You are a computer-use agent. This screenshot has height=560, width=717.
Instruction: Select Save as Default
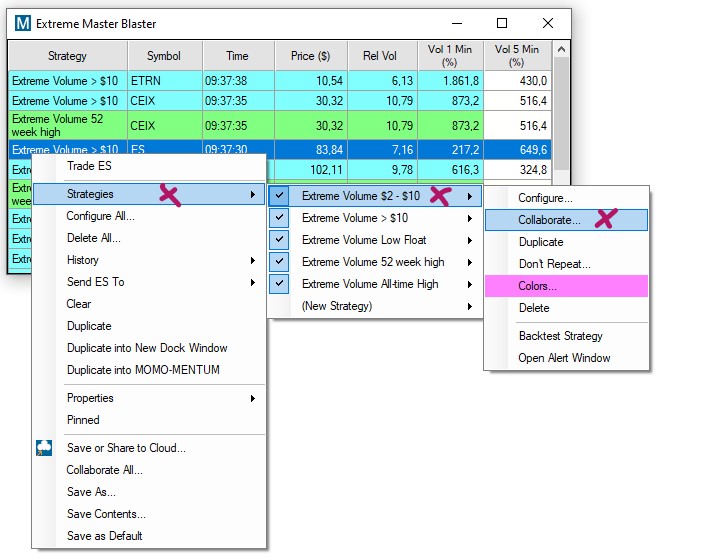pyautogui.click(x=104, y=536)
